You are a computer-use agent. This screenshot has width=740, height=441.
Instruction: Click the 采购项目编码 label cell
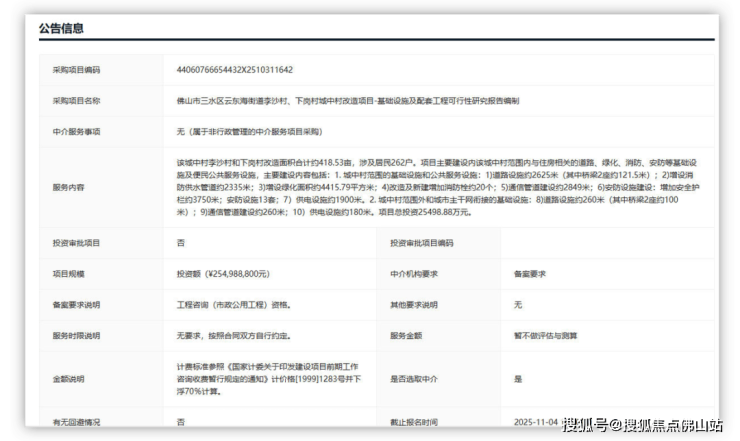[77, 70]
